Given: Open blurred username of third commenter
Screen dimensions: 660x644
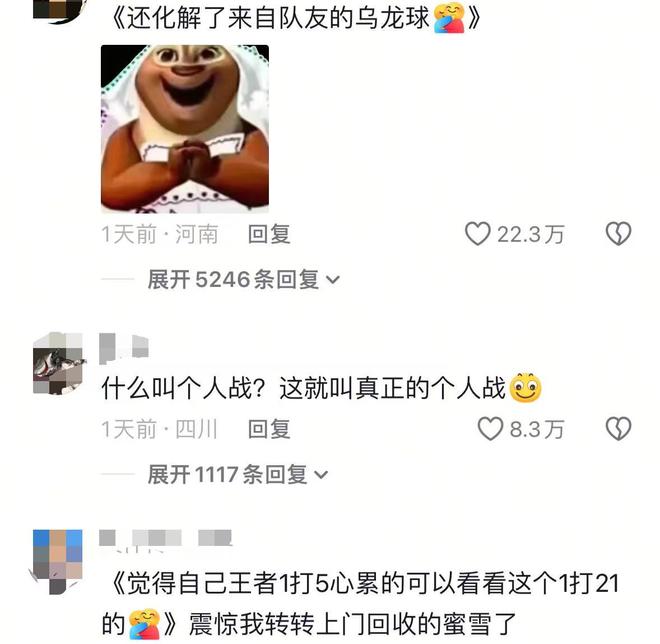Looking at the screenshot, I should coord(165,538).
